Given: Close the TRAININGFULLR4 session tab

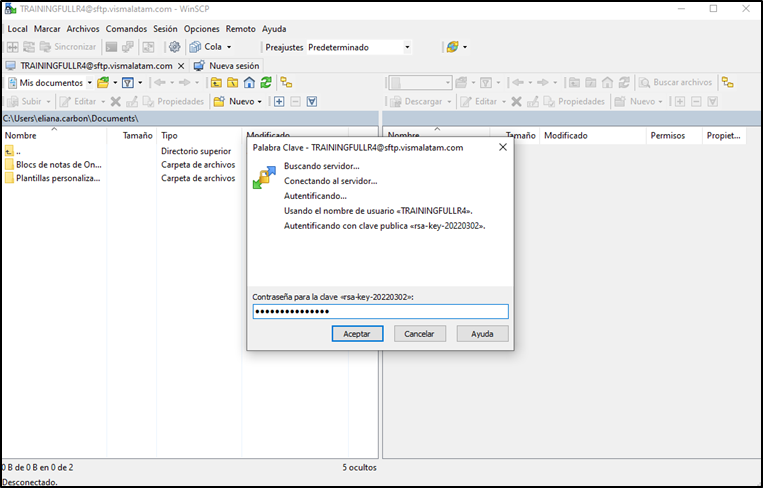Looking at the screenshot, I should [x=181, y=66].
